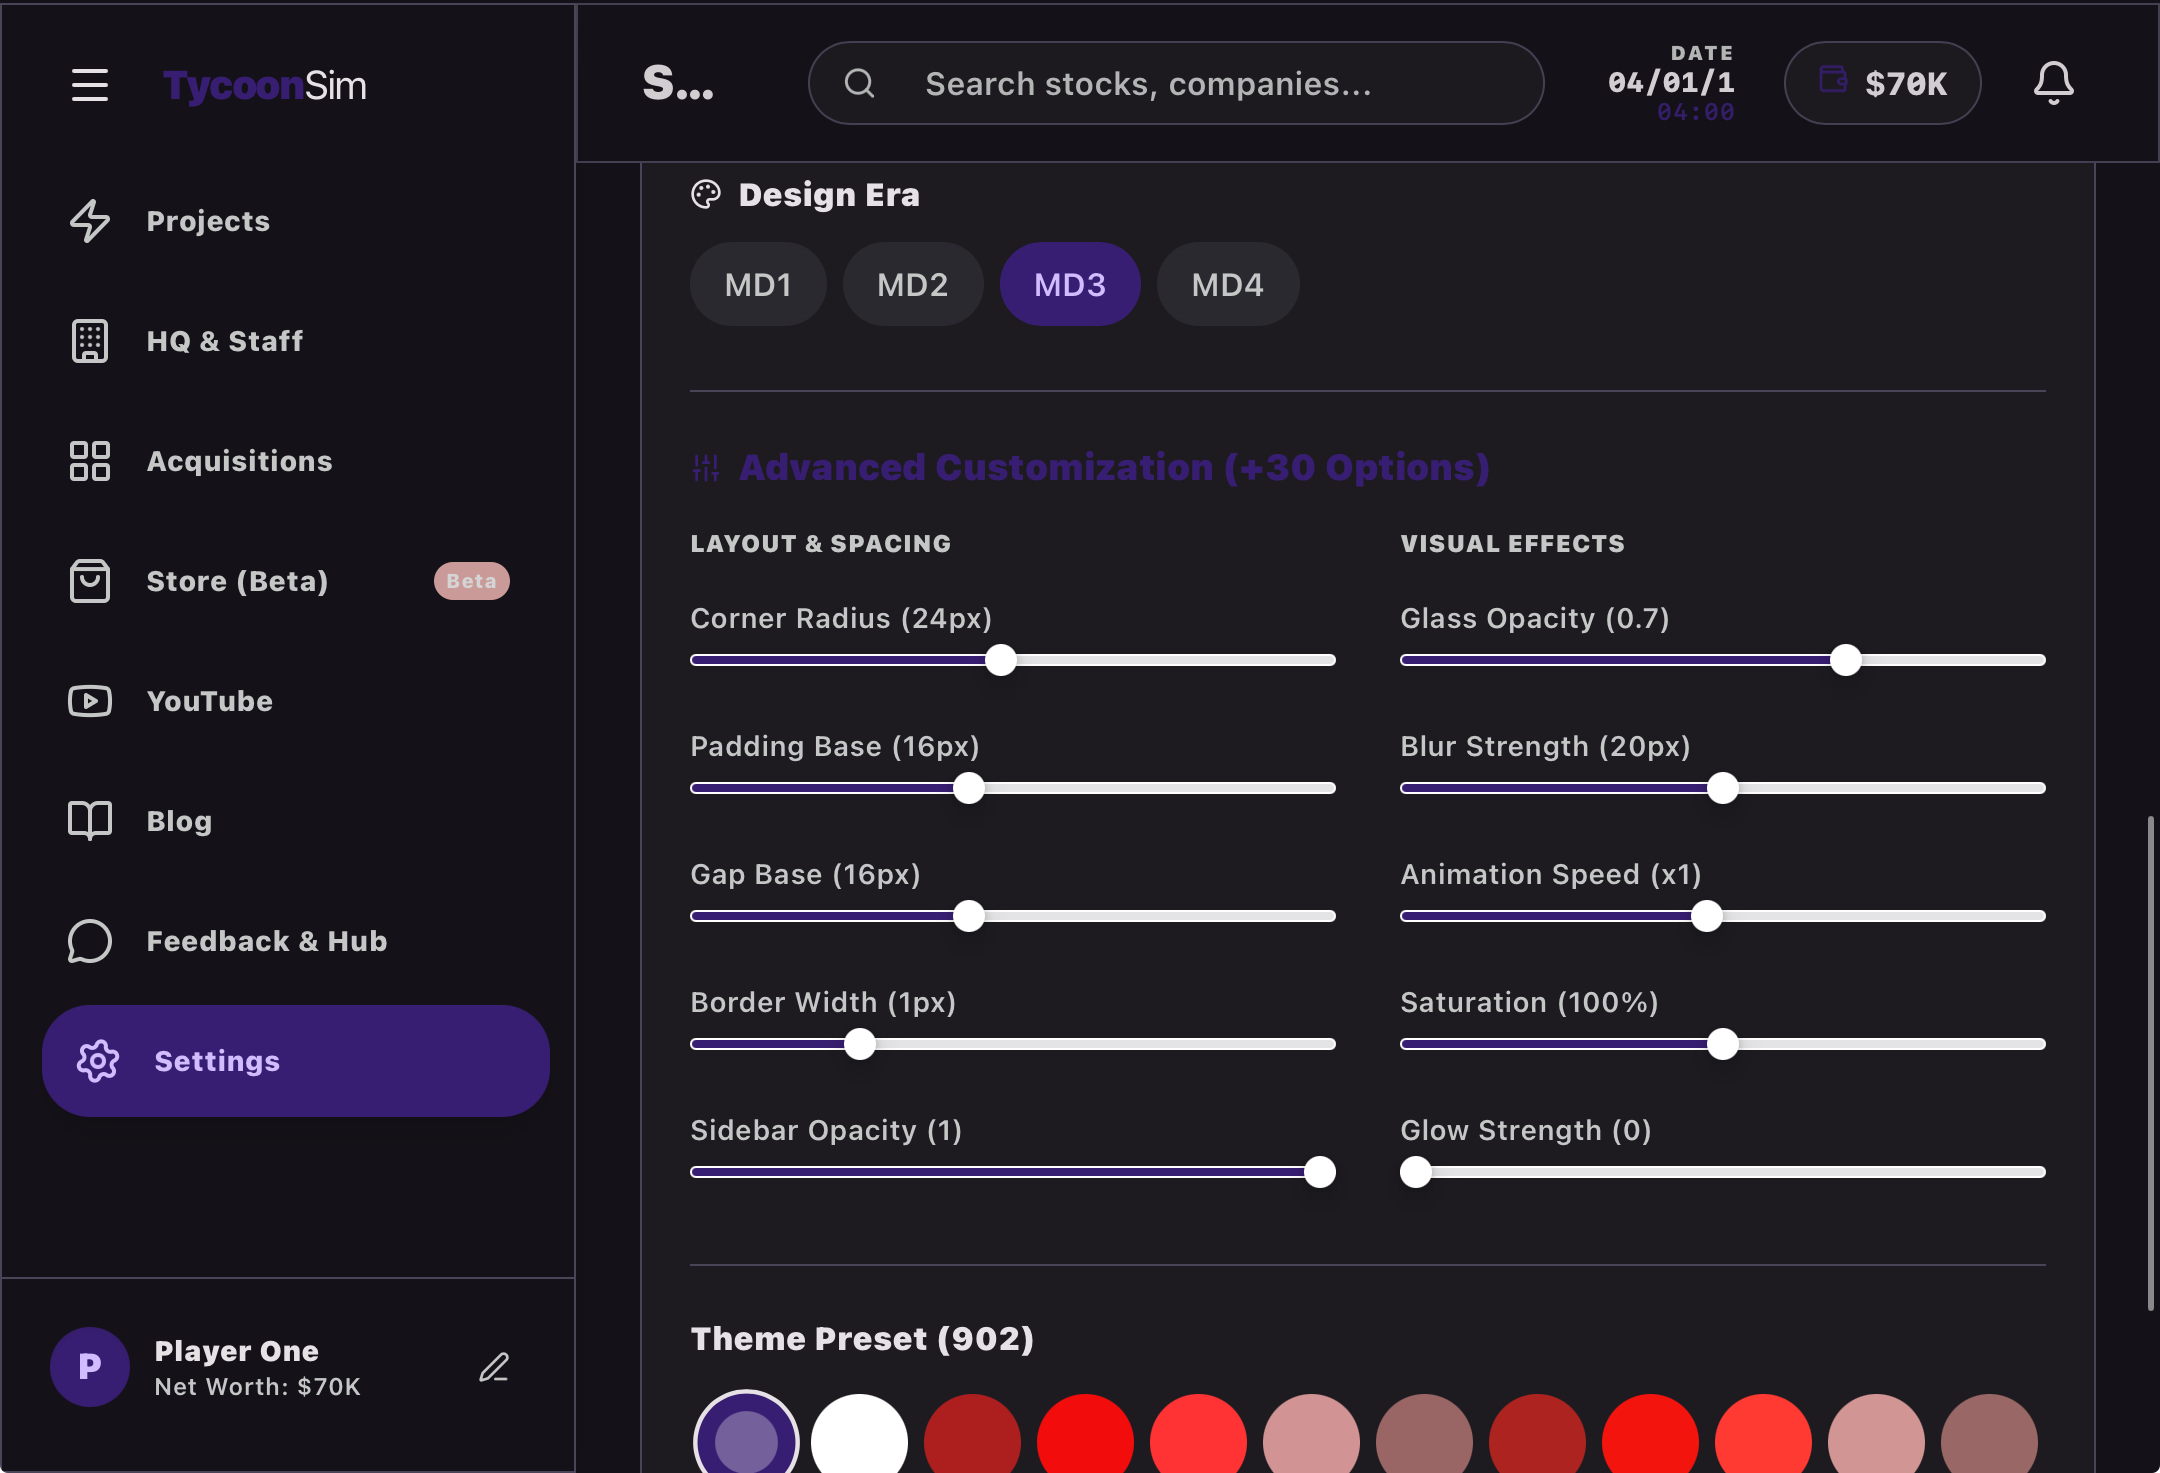Collapse the Advanced Customization section header
Image resolution: width=2160 pixels, height=1473 pixels.
(1113, 467)
